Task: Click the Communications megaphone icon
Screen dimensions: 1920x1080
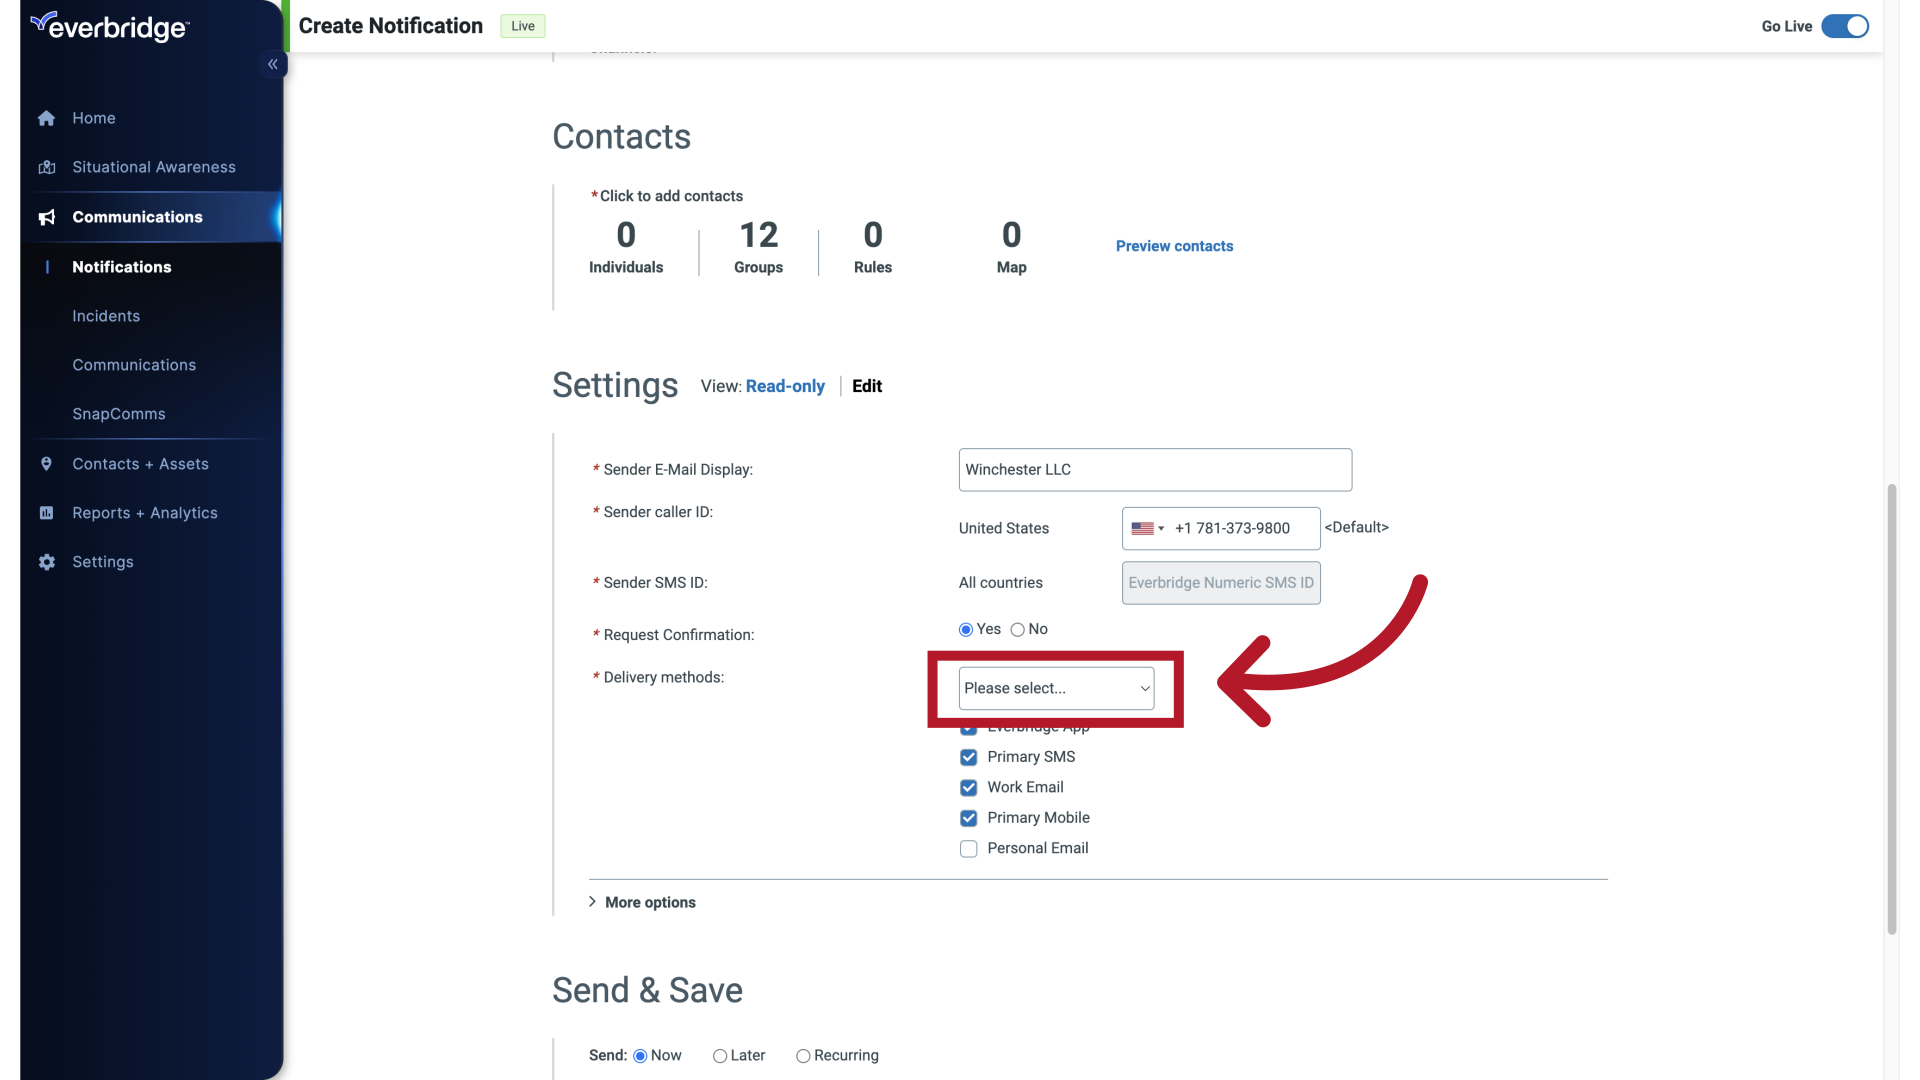Action: coord(46,217)
